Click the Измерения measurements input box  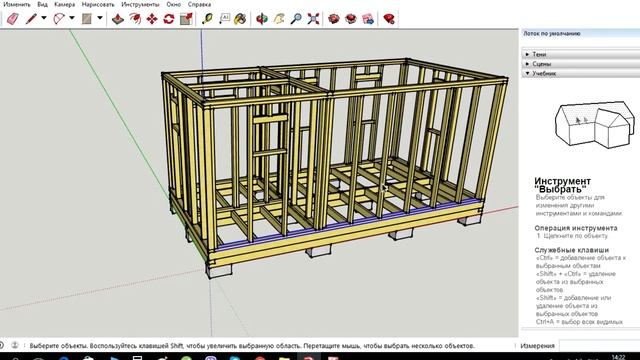click(599, 346)
